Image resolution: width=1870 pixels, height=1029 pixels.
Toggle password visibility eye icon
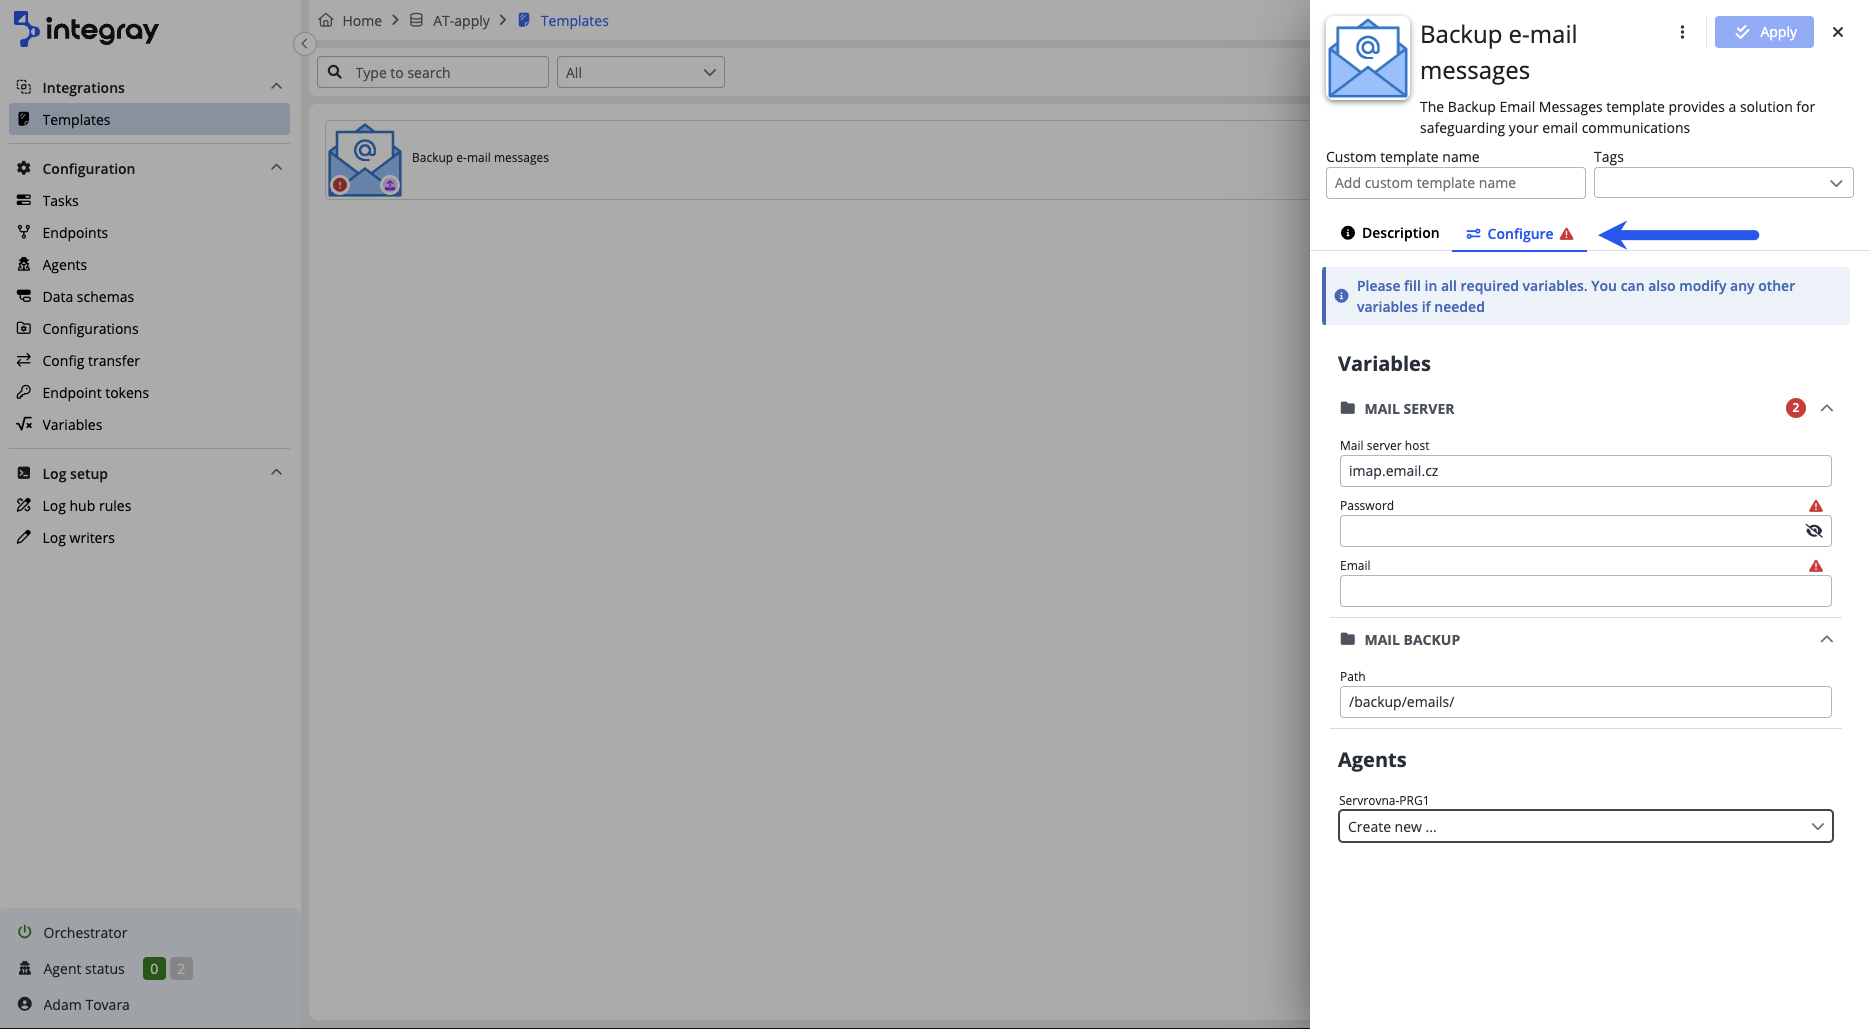click(1814, 531)
